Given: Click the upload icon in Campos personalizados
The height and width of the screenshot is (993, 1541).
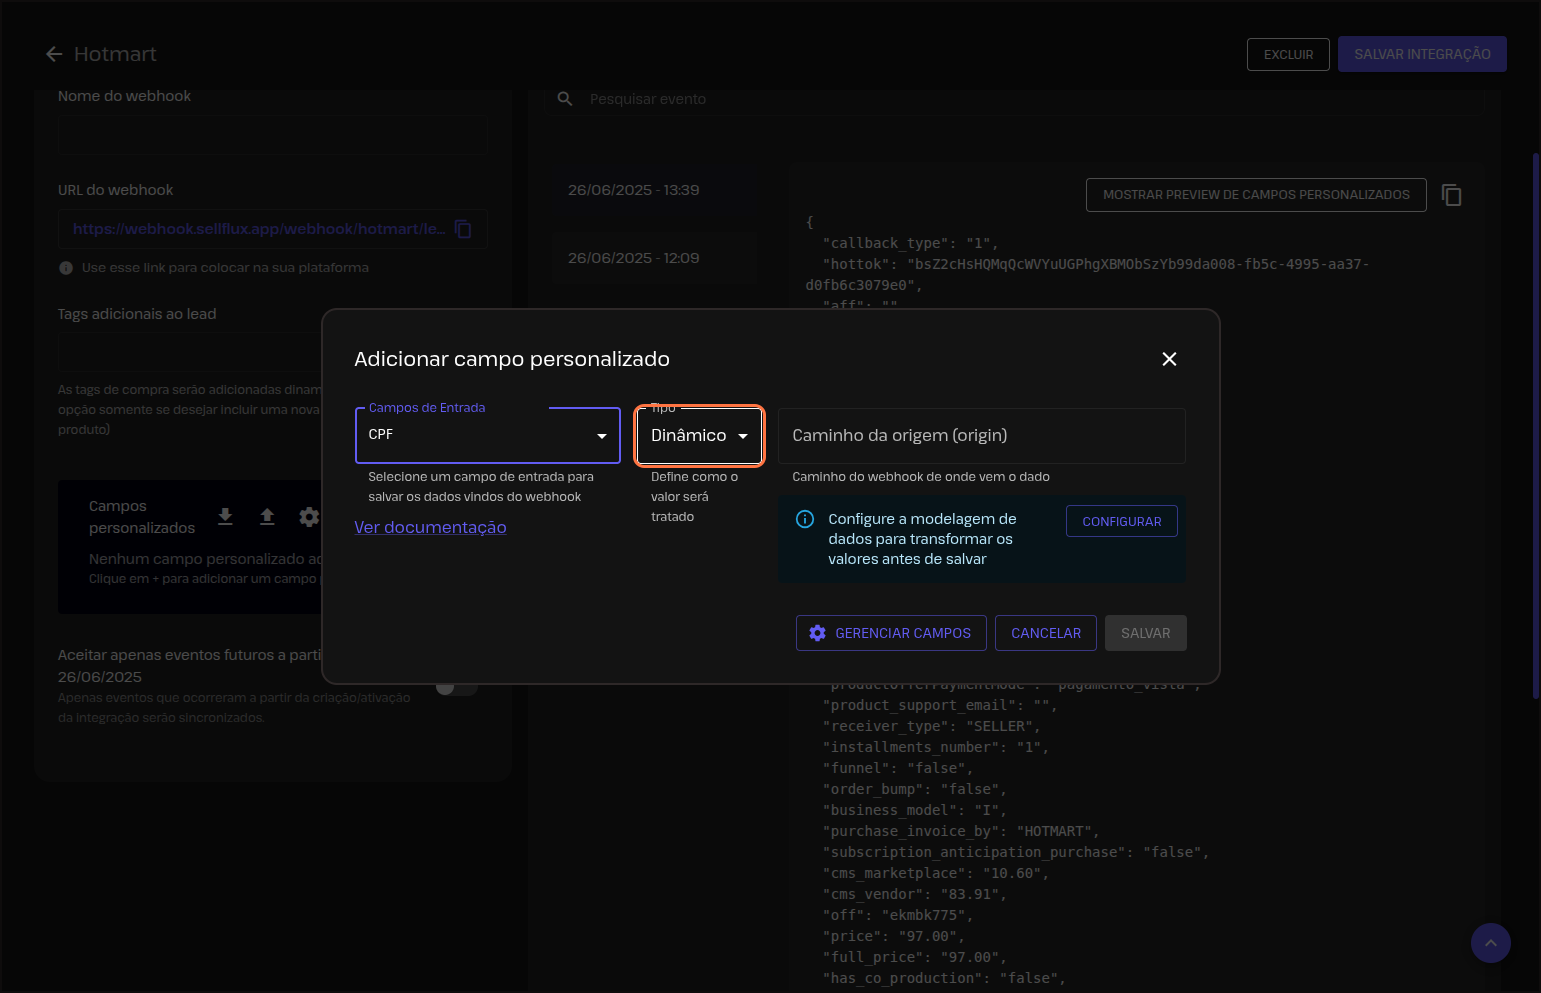Looking at the screenshot, I should tap(267, 516).
